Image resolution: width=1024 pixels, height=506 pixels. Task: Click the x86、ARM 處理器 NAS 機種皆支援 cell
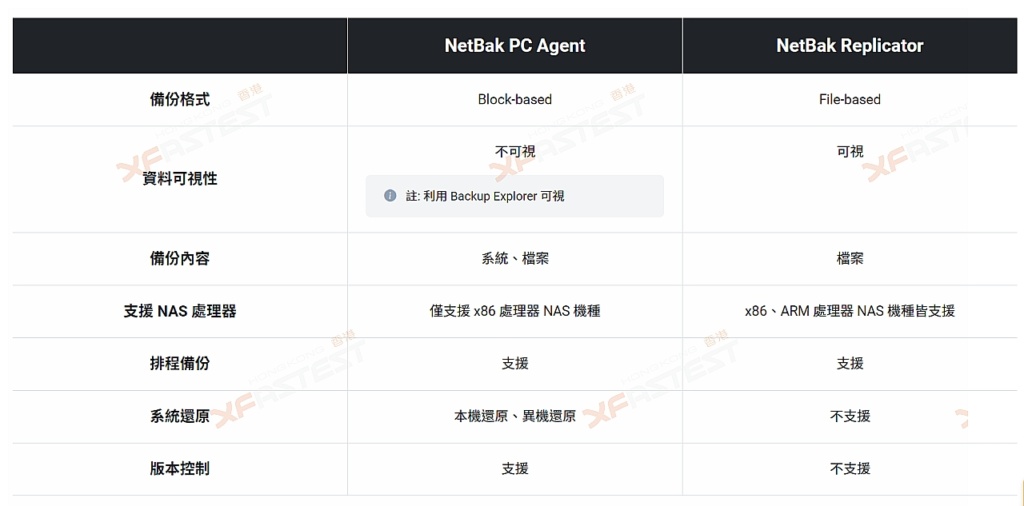850,311
